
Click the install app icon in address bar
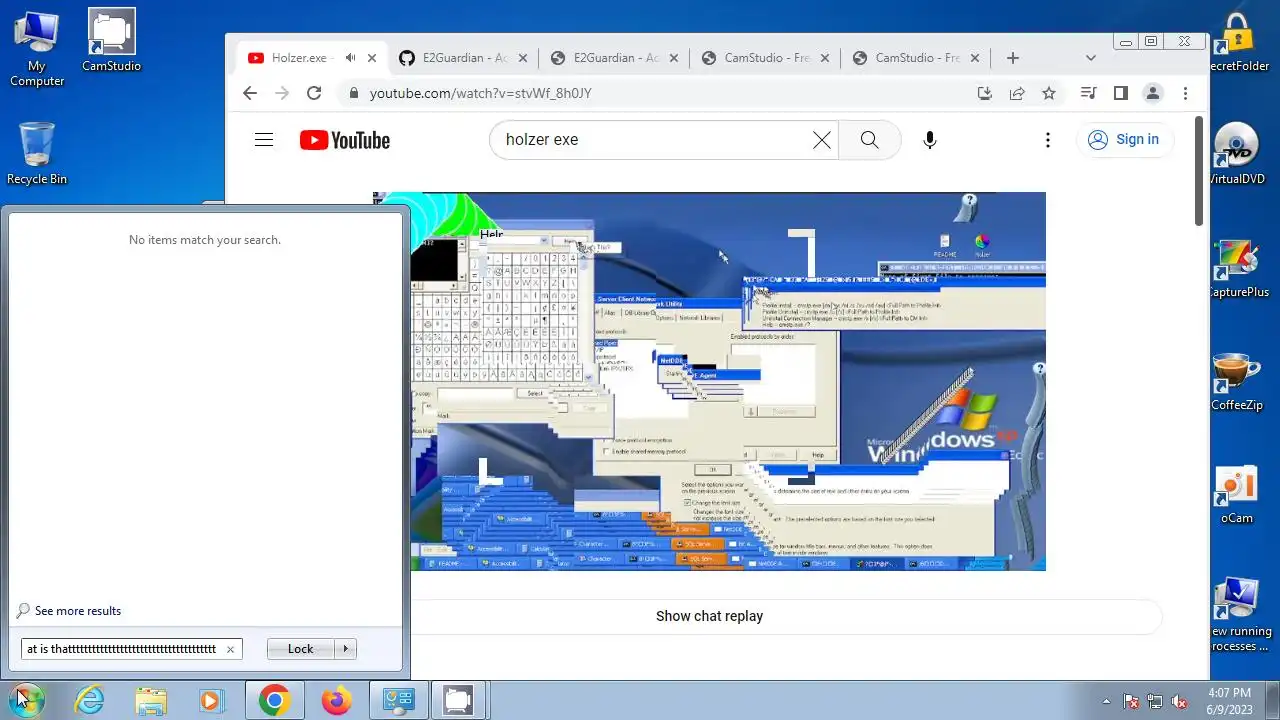(985, 93)
